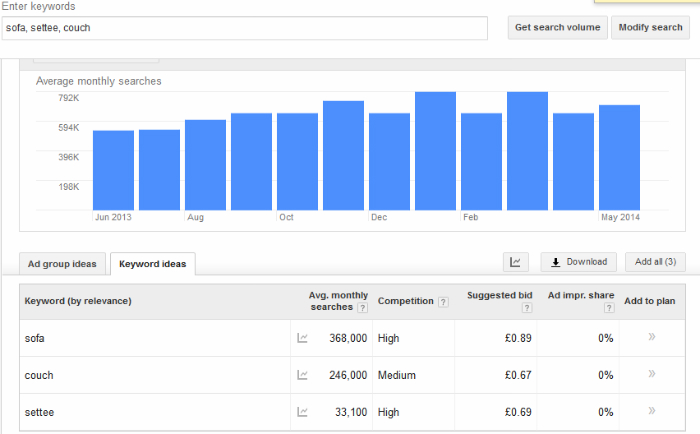Toggle the chart view icon beside Download
The width and height of the screenshot is (700, 434).
(x=516, y=262)
